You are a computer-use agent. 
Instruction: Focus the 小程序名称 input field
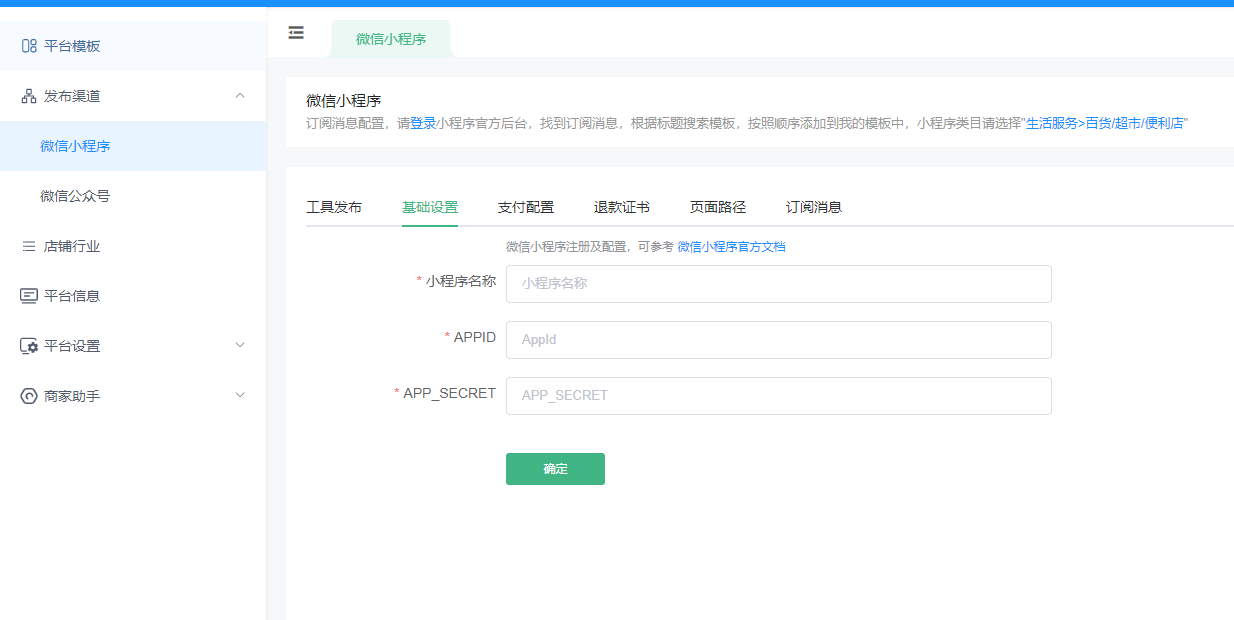coord(779,284)
